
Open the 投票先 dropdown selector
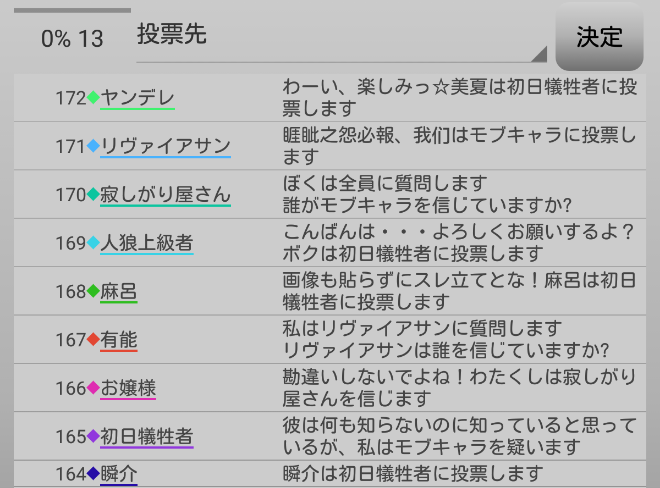click(x=342, y=38)
